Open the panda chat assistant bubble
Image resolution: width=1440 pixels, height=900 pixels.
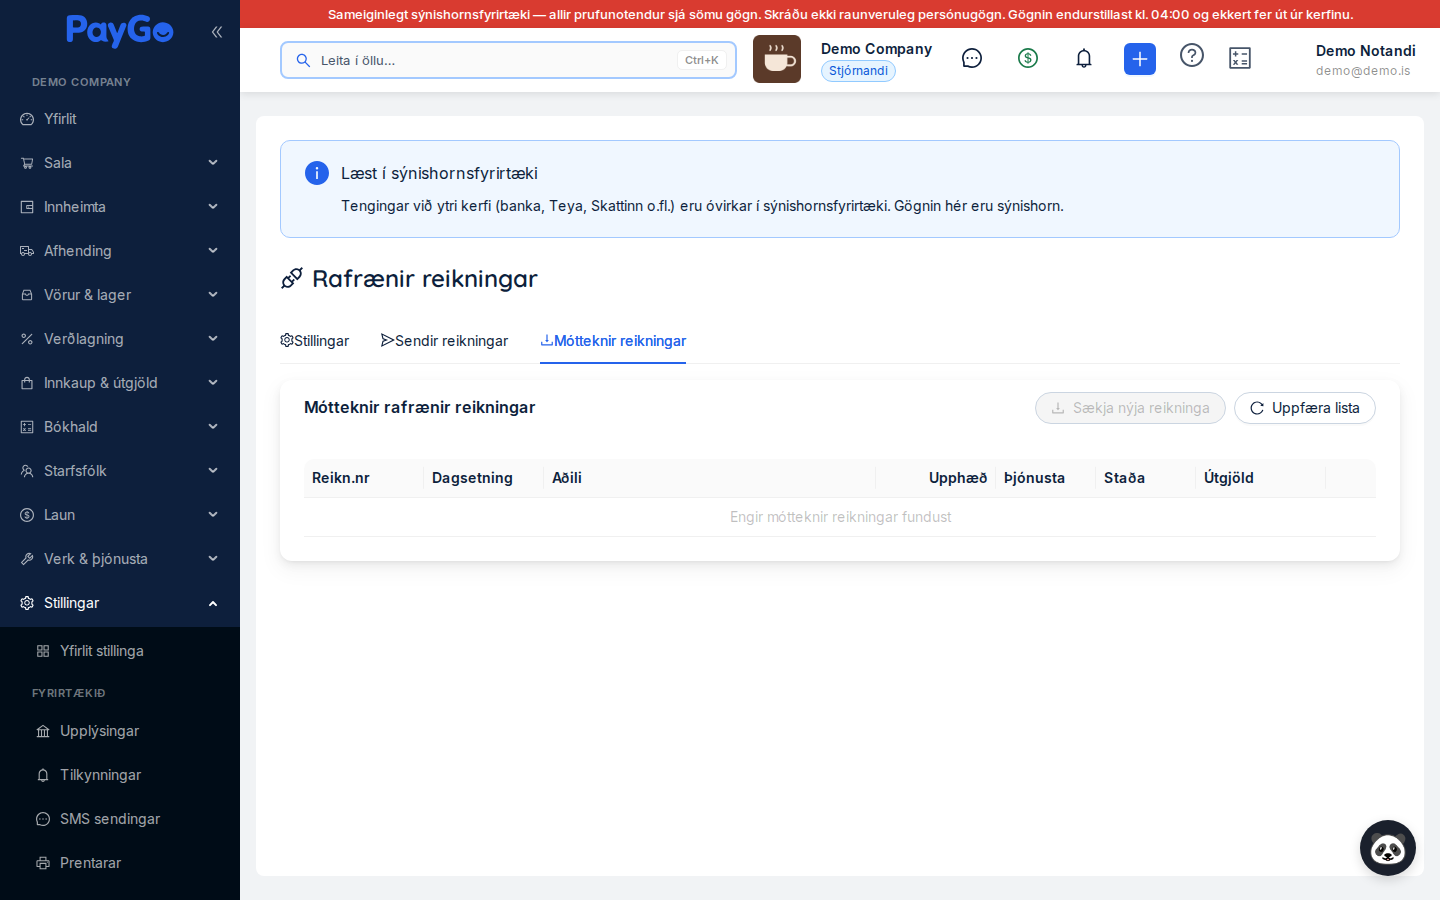1388,848
